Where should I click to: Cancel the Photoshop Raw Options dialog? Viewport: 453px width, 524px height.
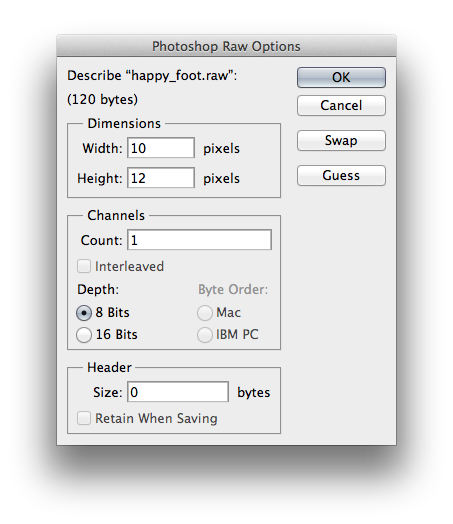(341, 106)
